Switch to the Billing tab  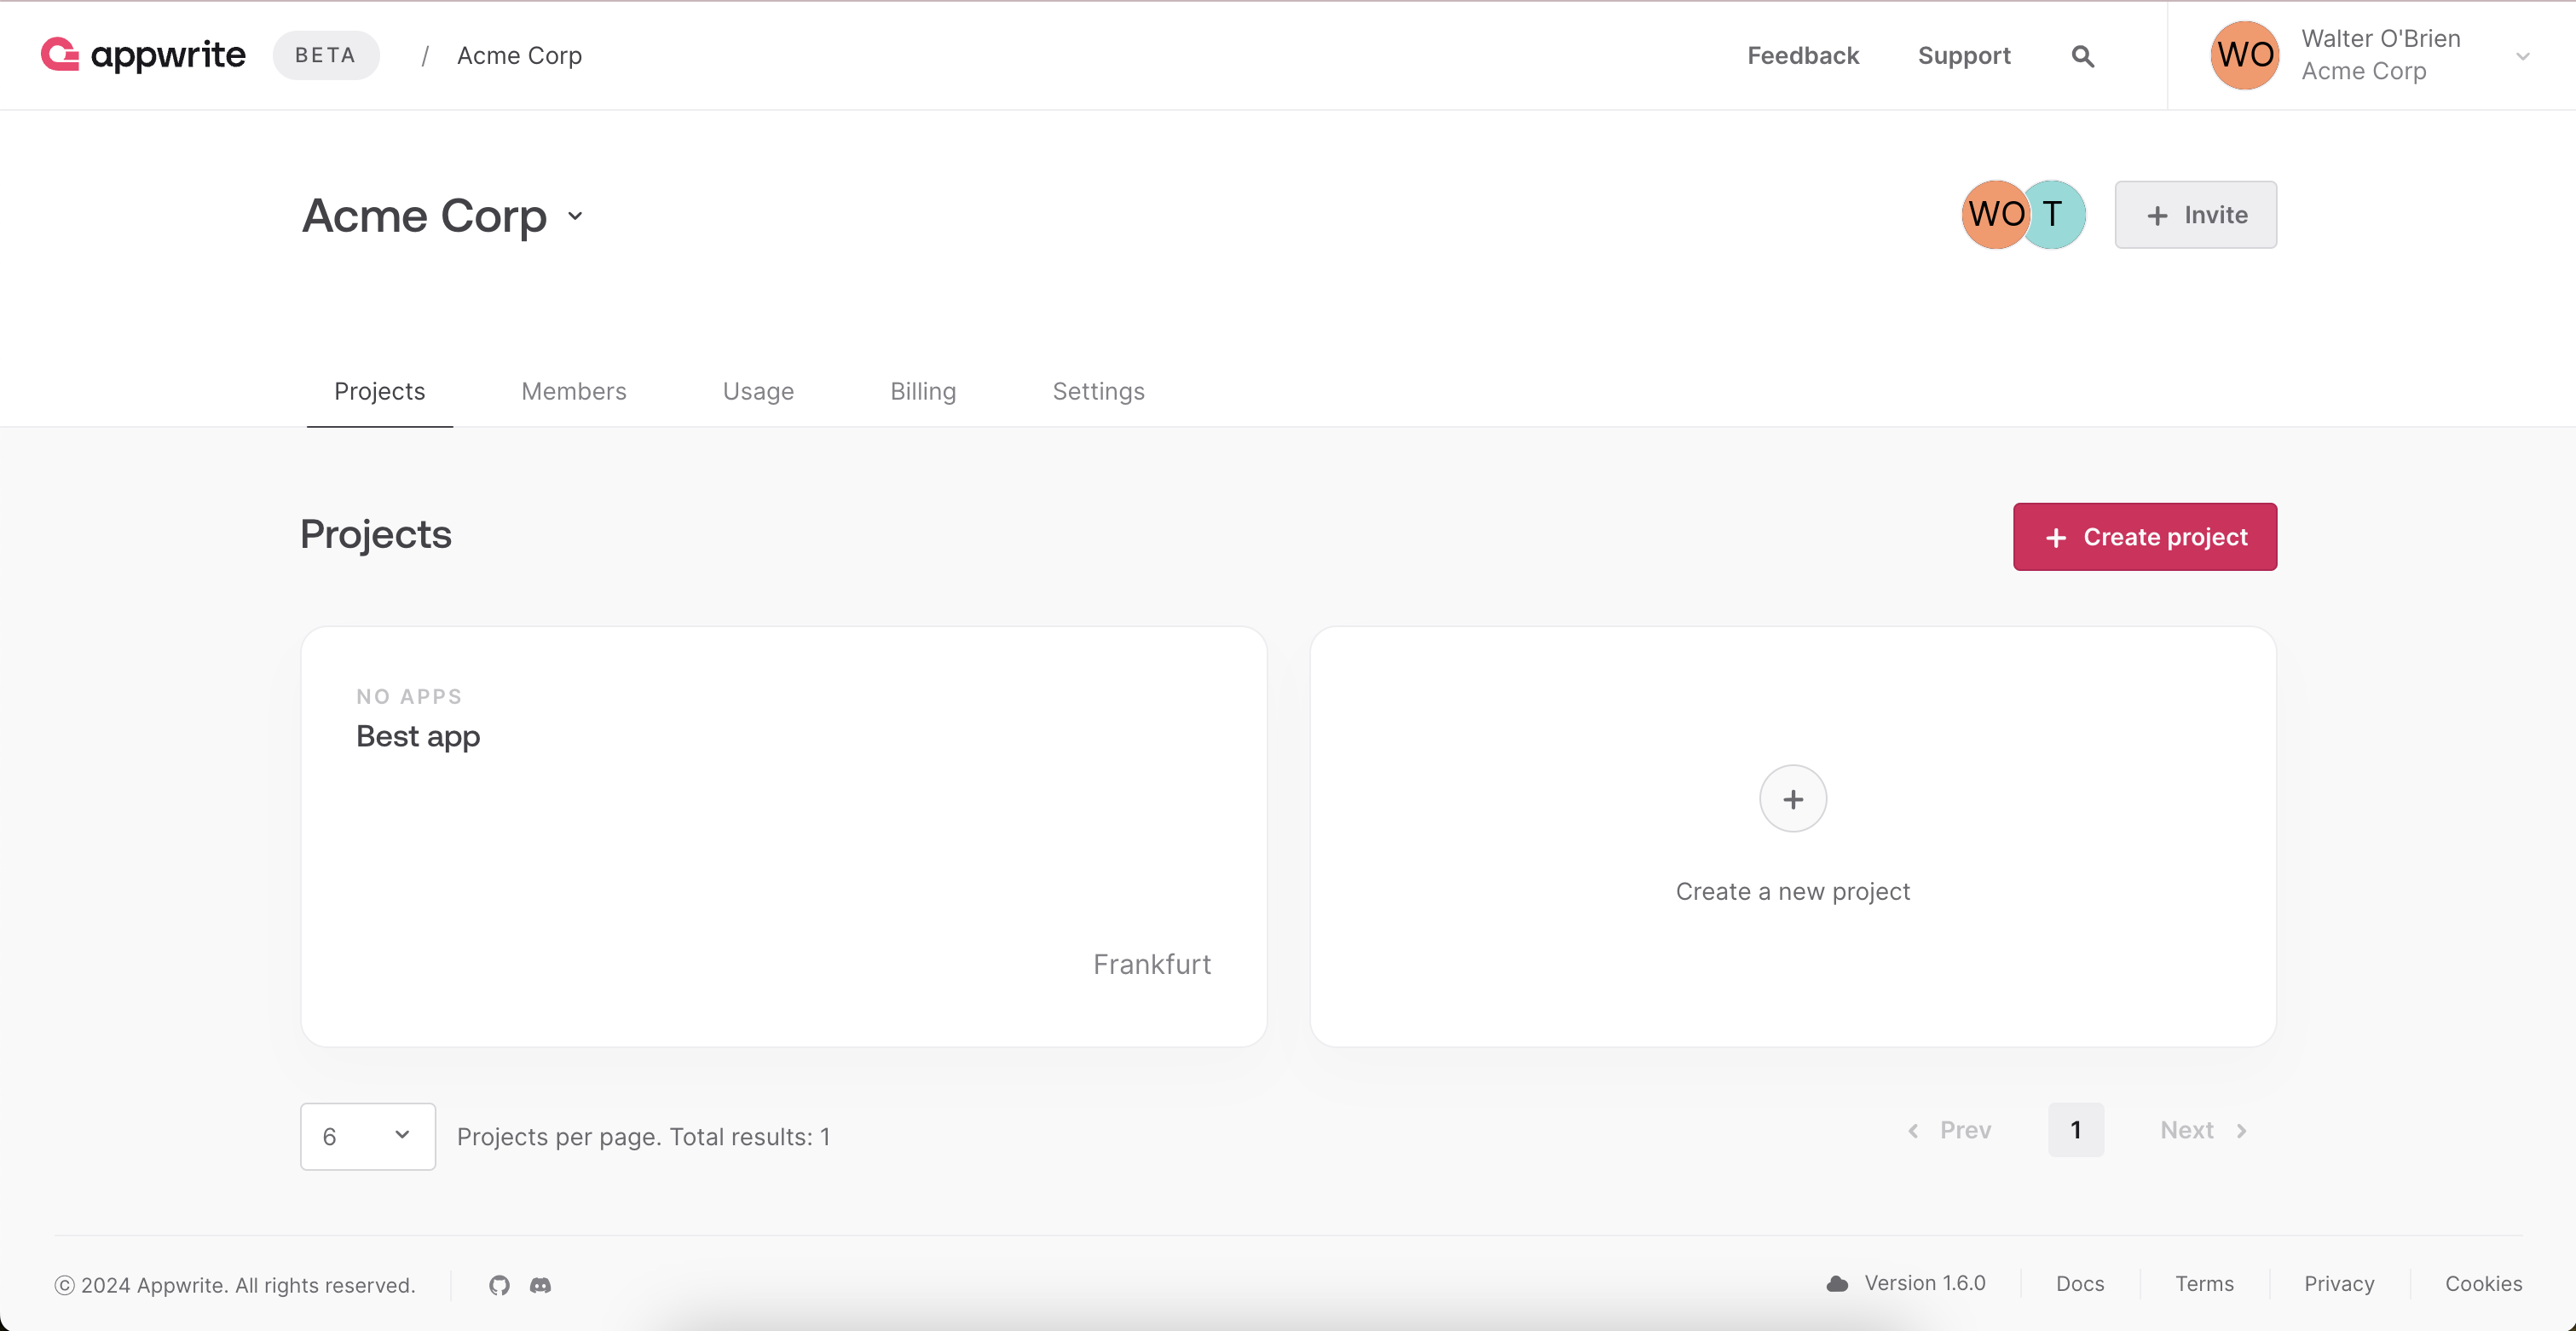pos(923,391)
